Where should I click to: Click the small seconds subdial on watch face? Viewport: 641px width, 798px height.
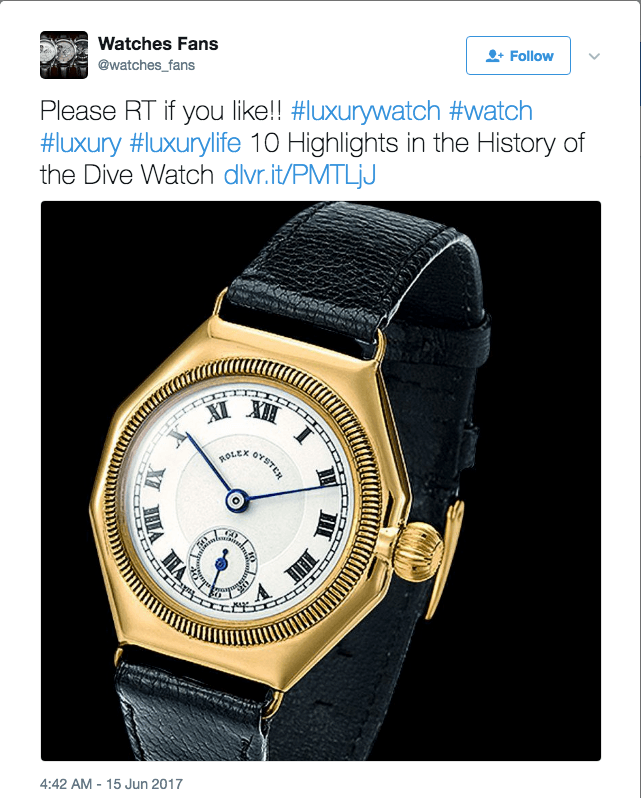222,563
